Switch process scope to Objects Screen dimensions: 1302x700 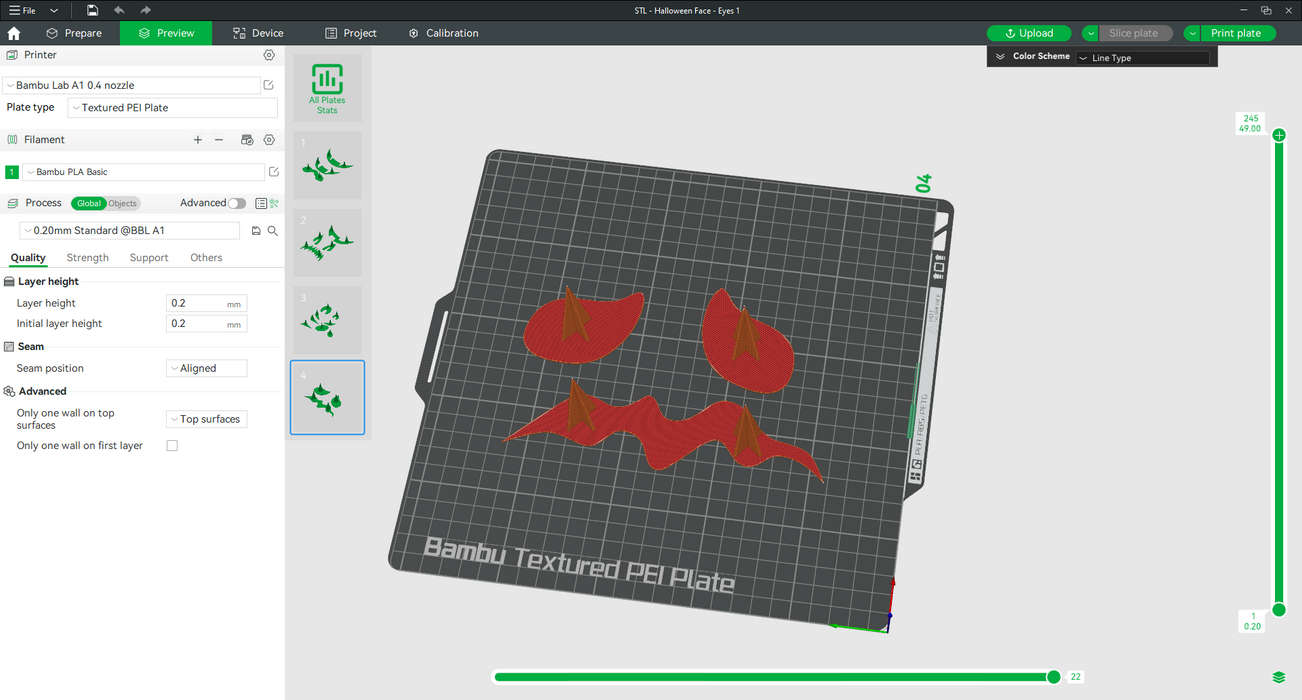click(x=123, y=203)
